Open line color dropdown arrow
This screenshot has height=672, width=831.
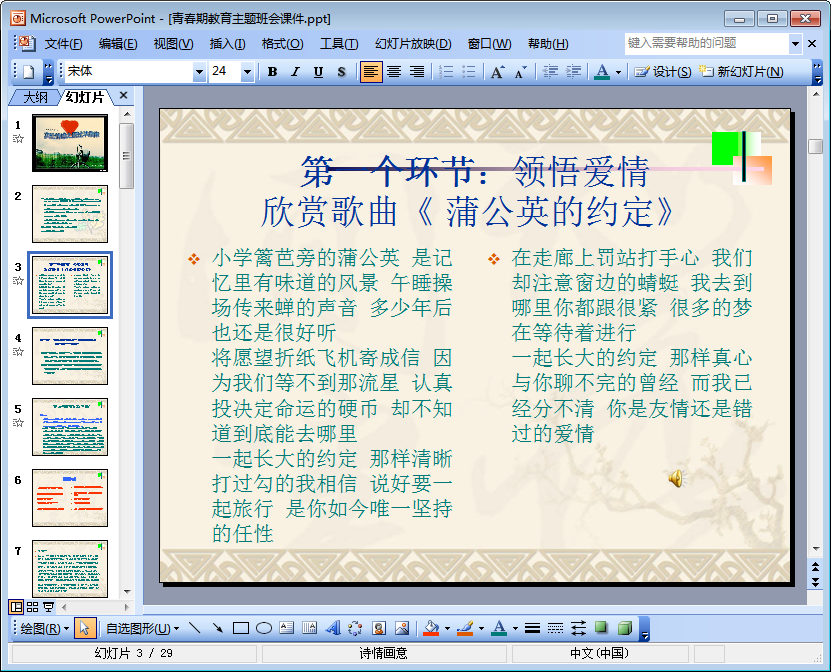click(x=481, y=629)
